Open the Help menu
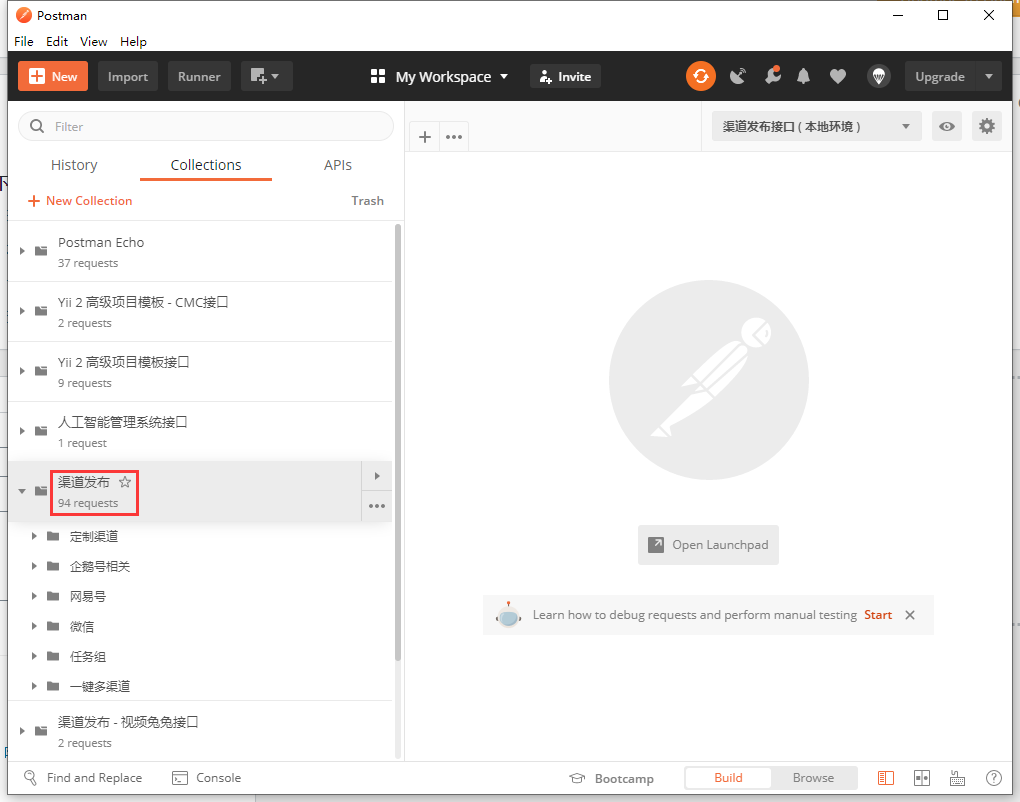The width and height of the screenshot is (1020, 802). tap(133, 42)
